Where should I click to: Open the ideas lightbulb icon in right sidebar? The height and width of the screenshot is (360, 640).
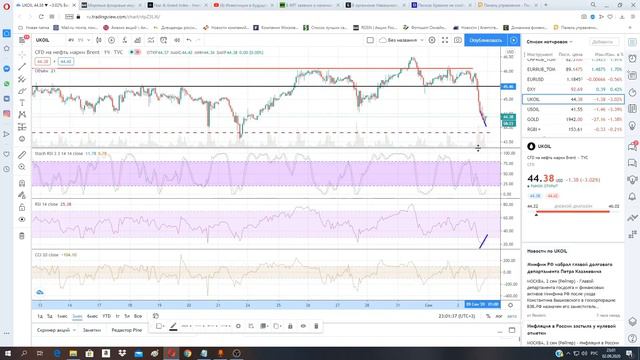point(632,125)
